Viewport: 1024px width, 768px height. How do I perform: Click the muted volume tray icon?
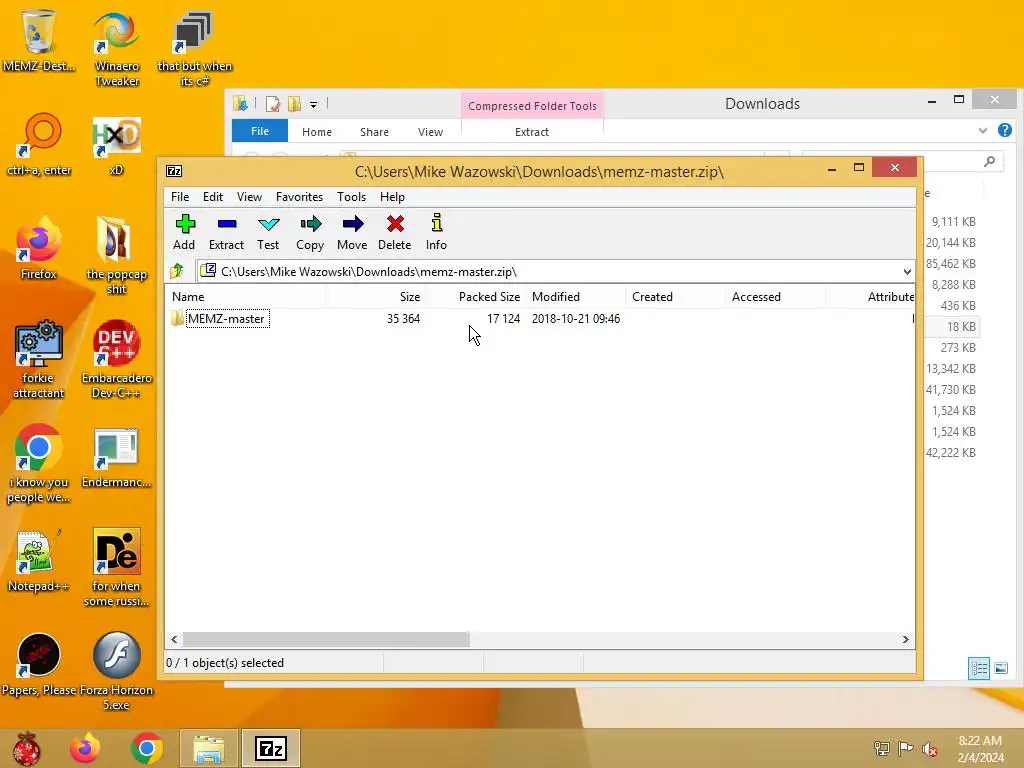pos(930,749)
